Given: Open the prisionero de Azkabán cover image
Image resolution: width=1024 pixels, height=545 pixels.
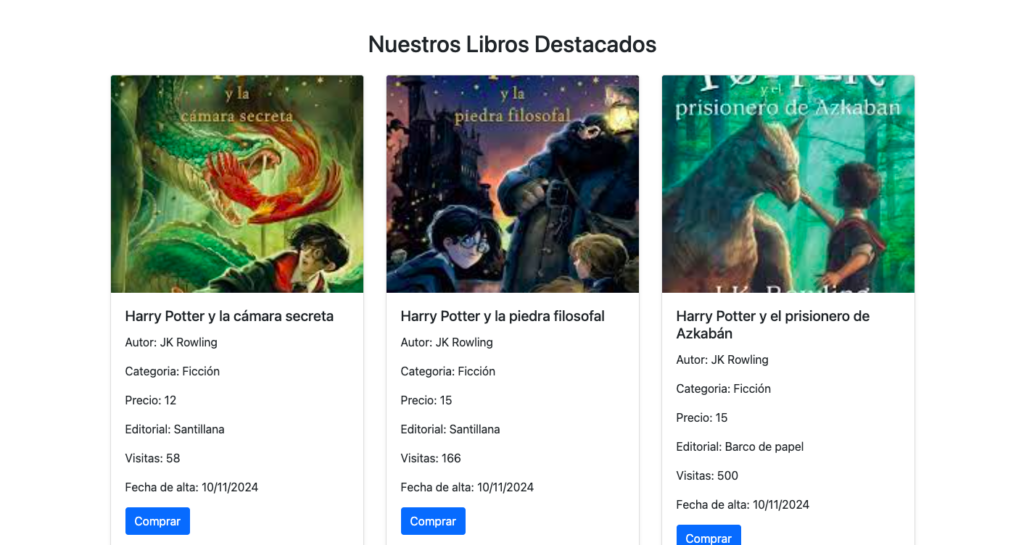Looking at the screenshot, I should pyautogui.click(x=788, y=183).
